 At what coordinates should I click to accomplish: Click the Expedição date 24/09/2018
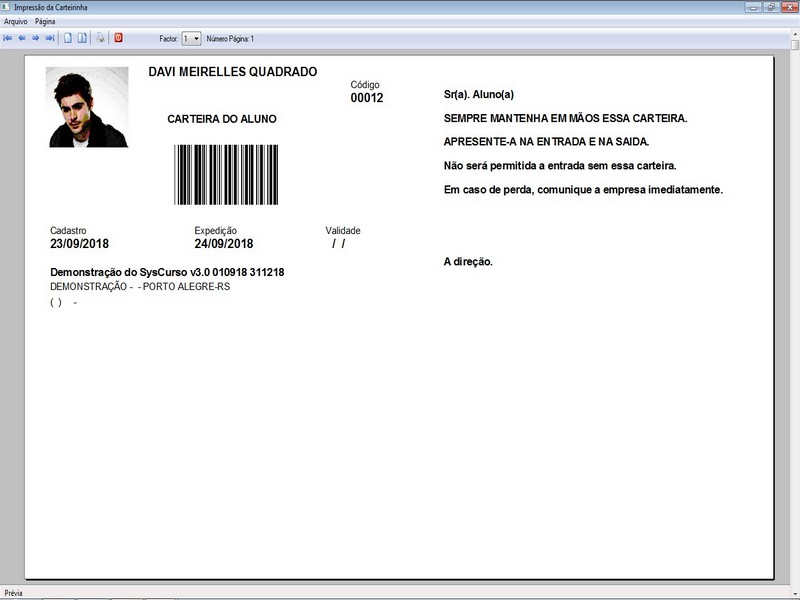223,244
